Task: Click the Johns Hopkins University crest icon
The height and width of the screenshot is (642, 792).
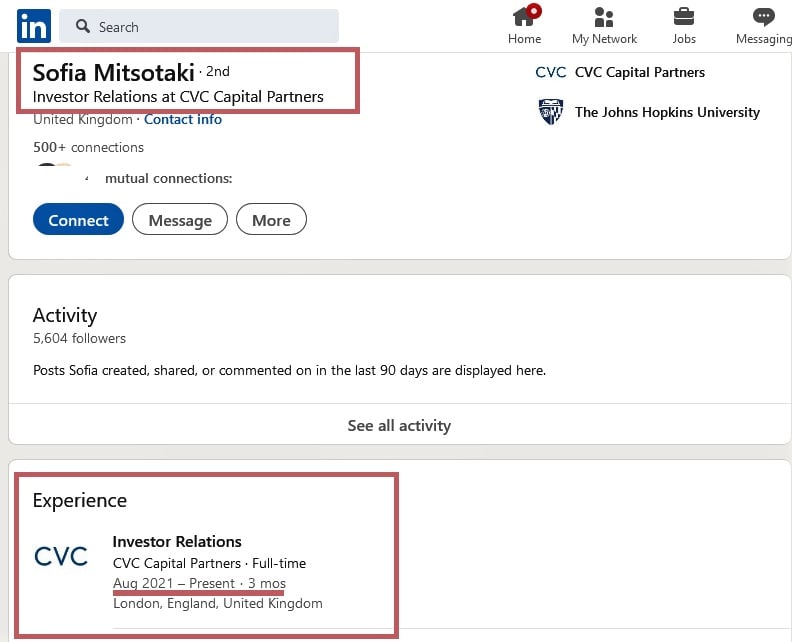Action: (551, 112)
